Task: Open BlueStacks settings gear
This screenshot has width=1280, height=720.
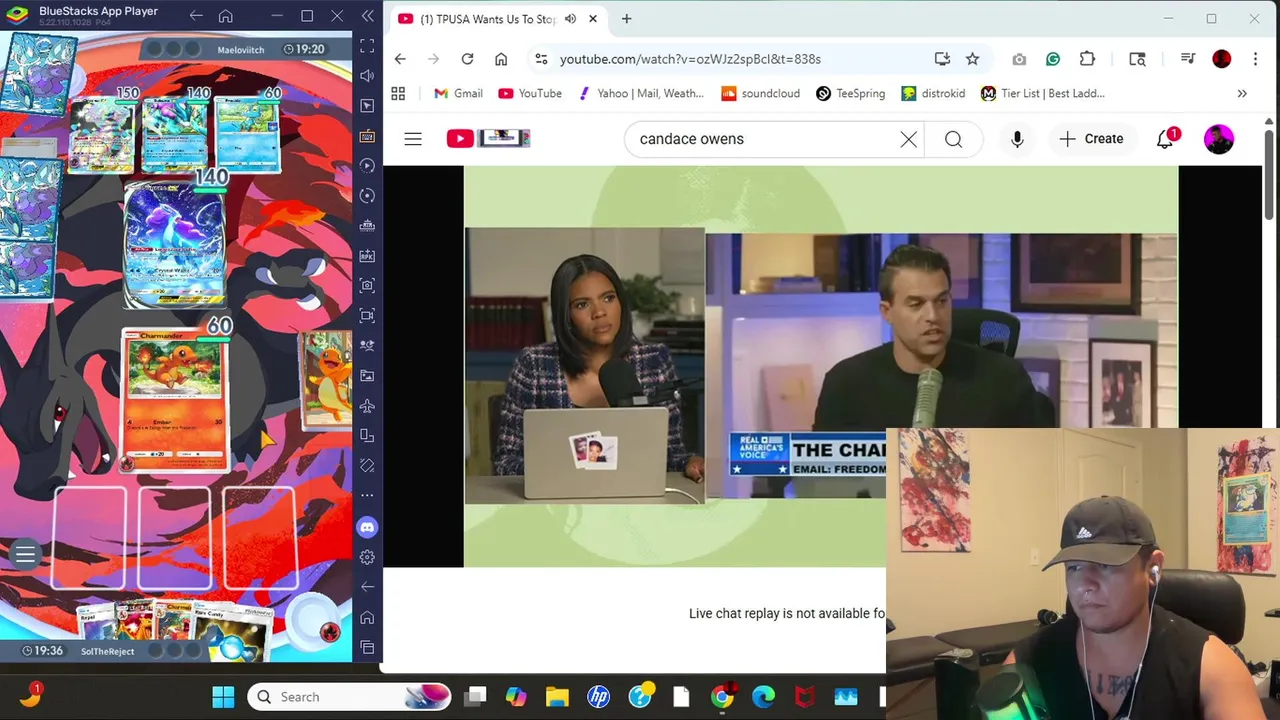Action: point(367,557)
